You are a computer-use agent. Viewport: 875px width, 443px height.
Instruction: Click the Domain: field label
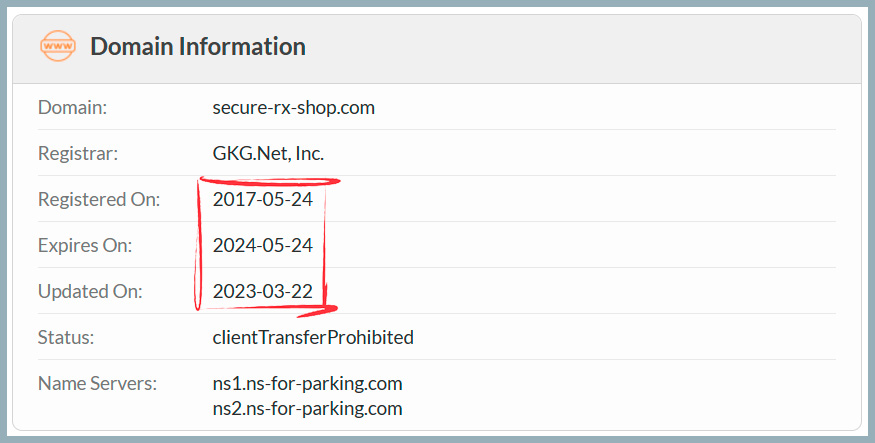[73, 107]
